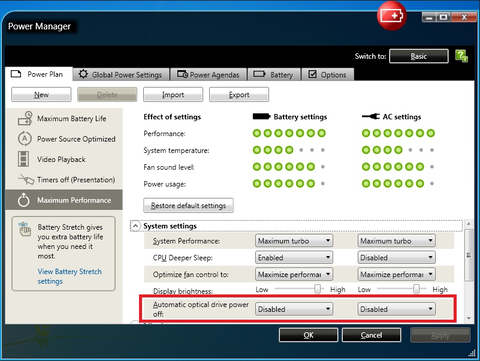Click the scrollbar down arrow
The image size is (480, 361).
coord(469,318)
